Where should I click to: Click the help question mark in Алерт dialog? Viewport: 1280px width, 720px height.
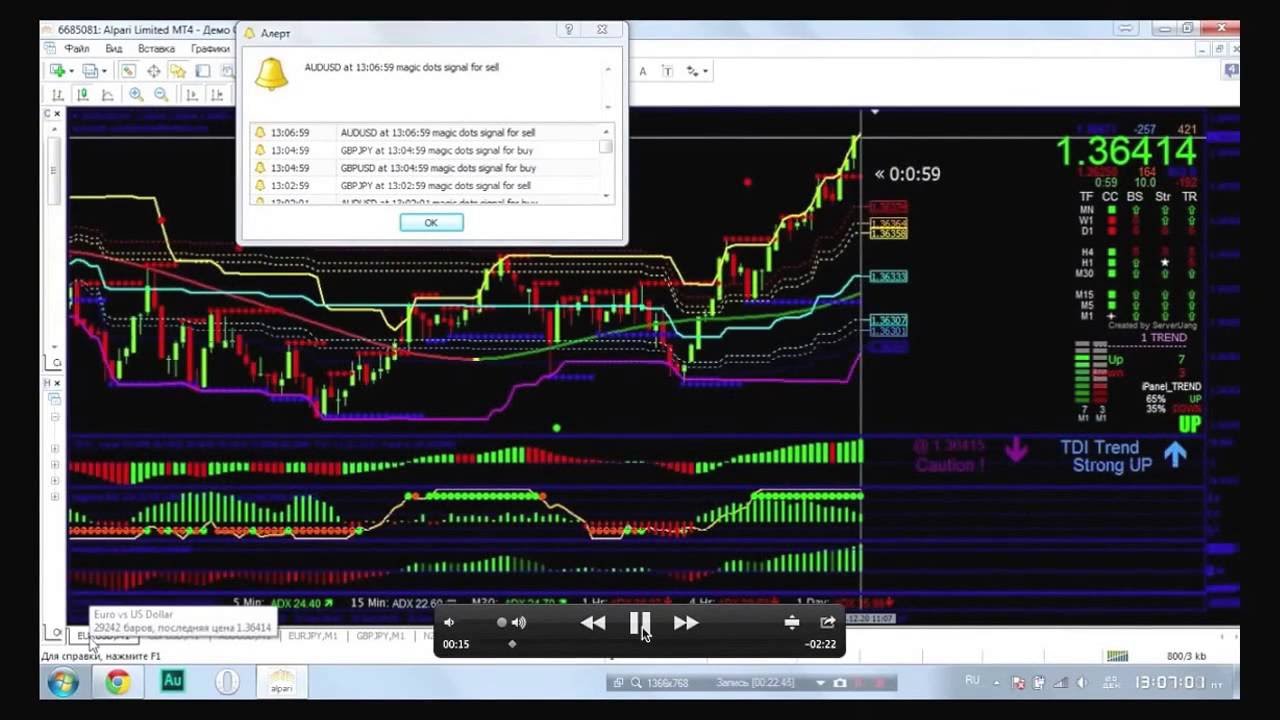569,30
